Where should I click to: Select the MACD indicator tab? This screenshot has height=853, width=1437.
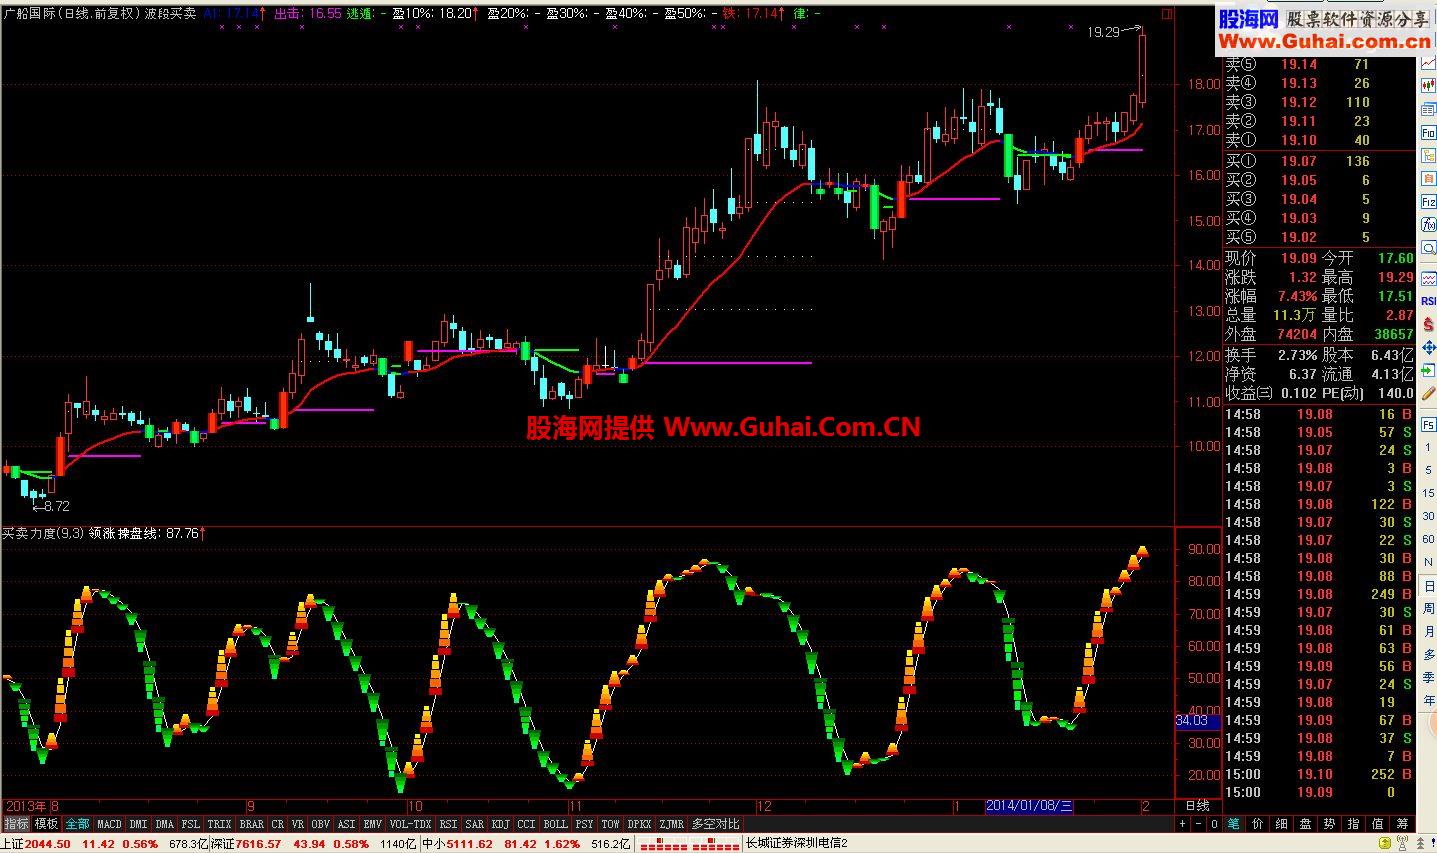pos(109,824)
